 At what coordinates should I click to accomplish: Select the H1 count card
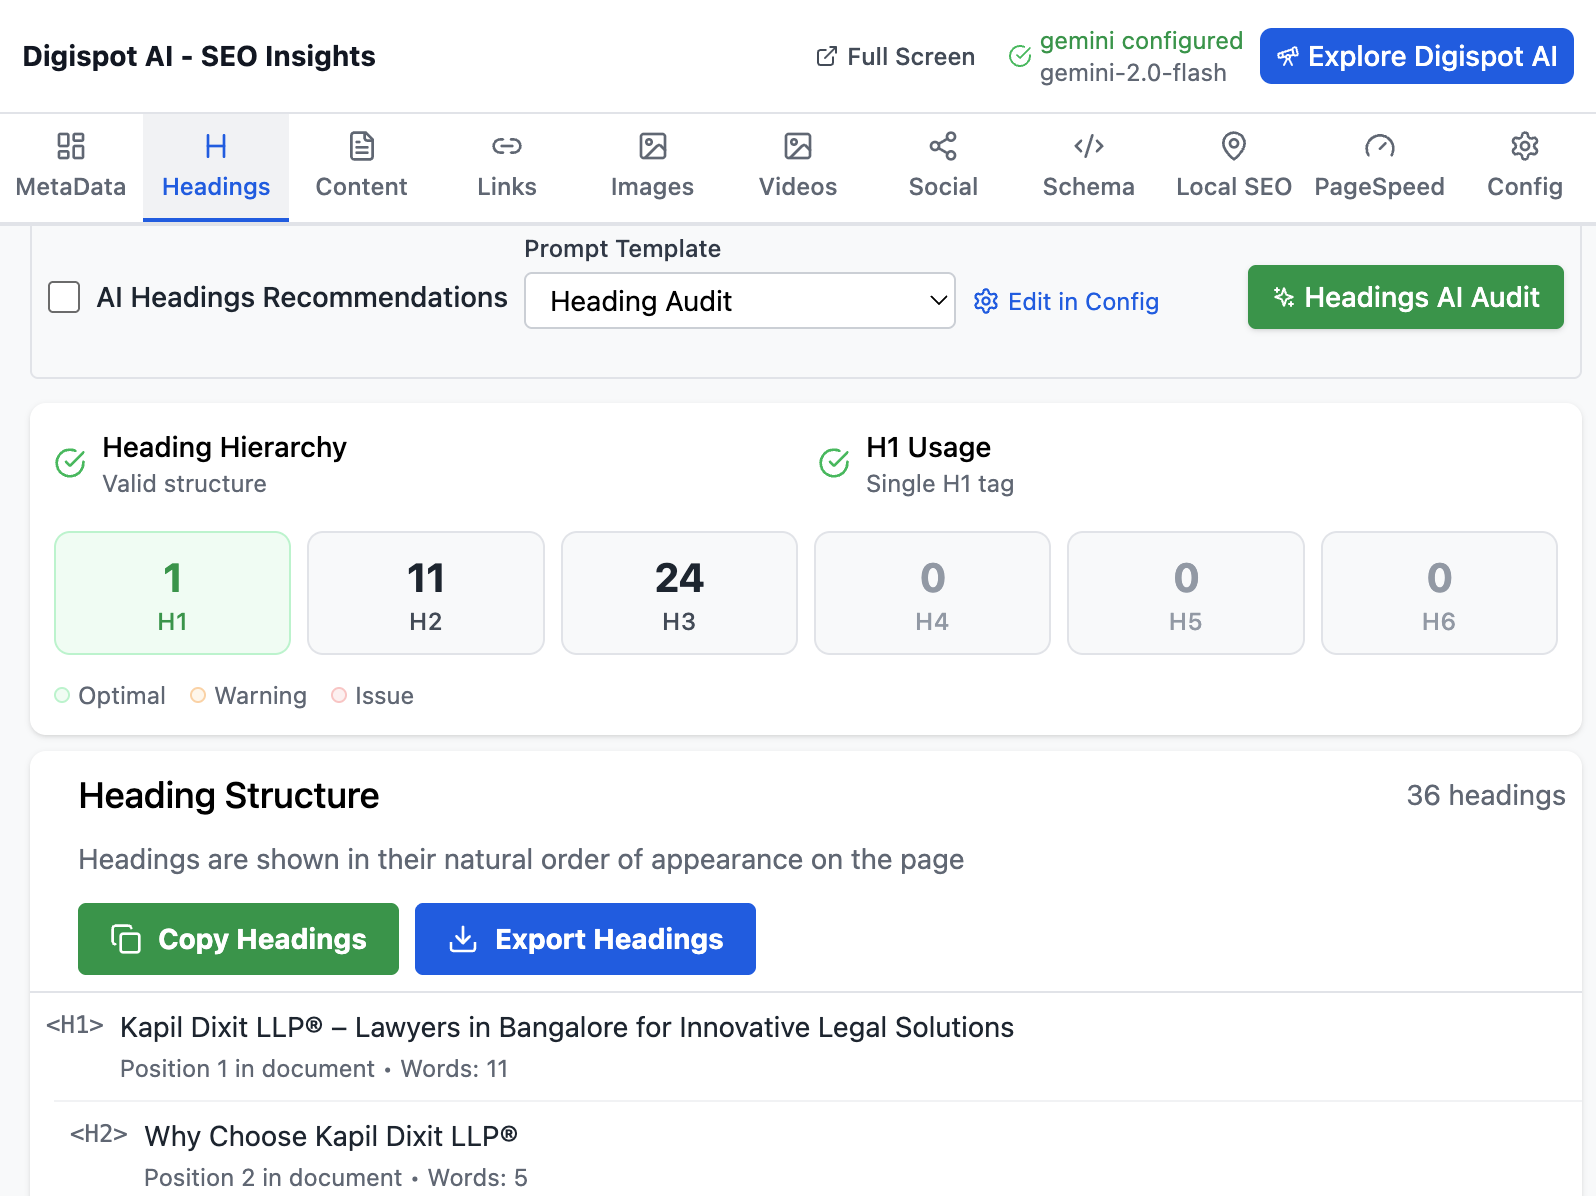[x=172, y=593]
